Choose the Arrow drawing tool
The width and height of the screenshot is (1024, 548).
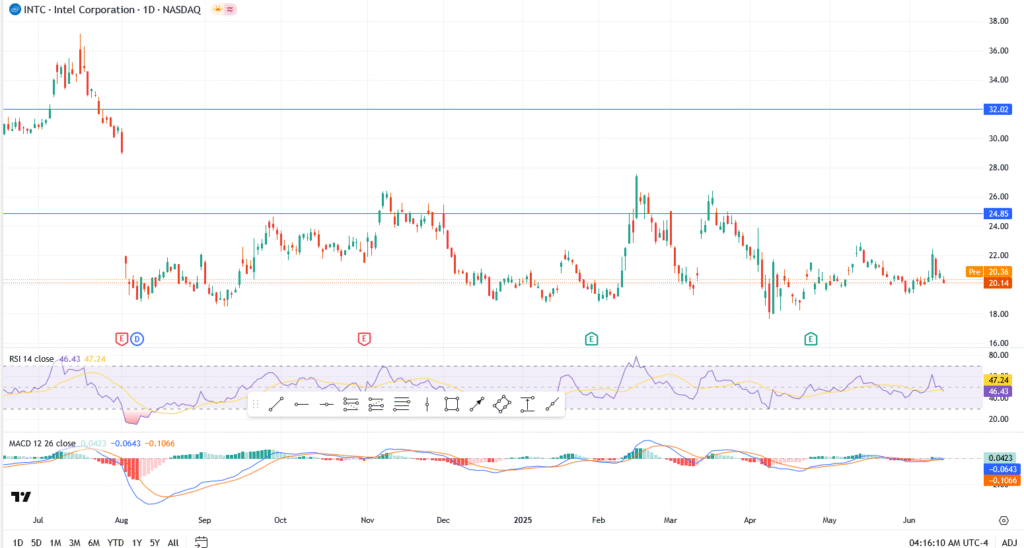477,404
